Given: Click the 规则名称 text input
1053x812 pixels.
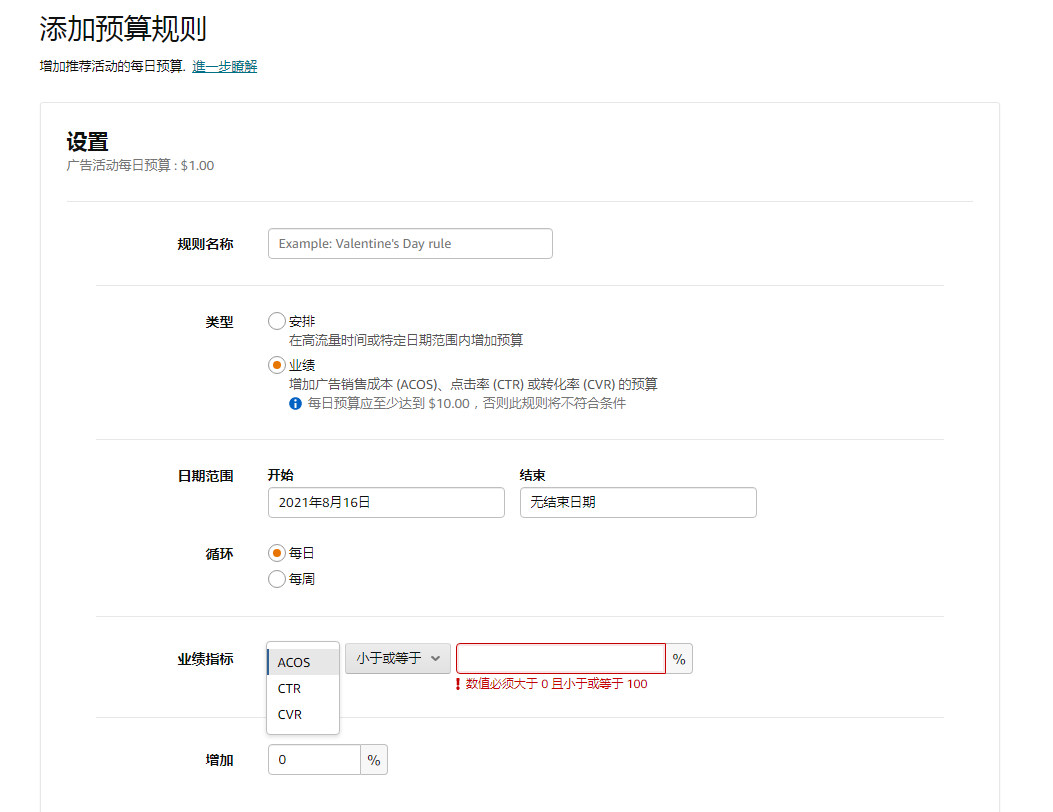Looking at the screenshot, I should pyautogui.click(x=409, y=243).
